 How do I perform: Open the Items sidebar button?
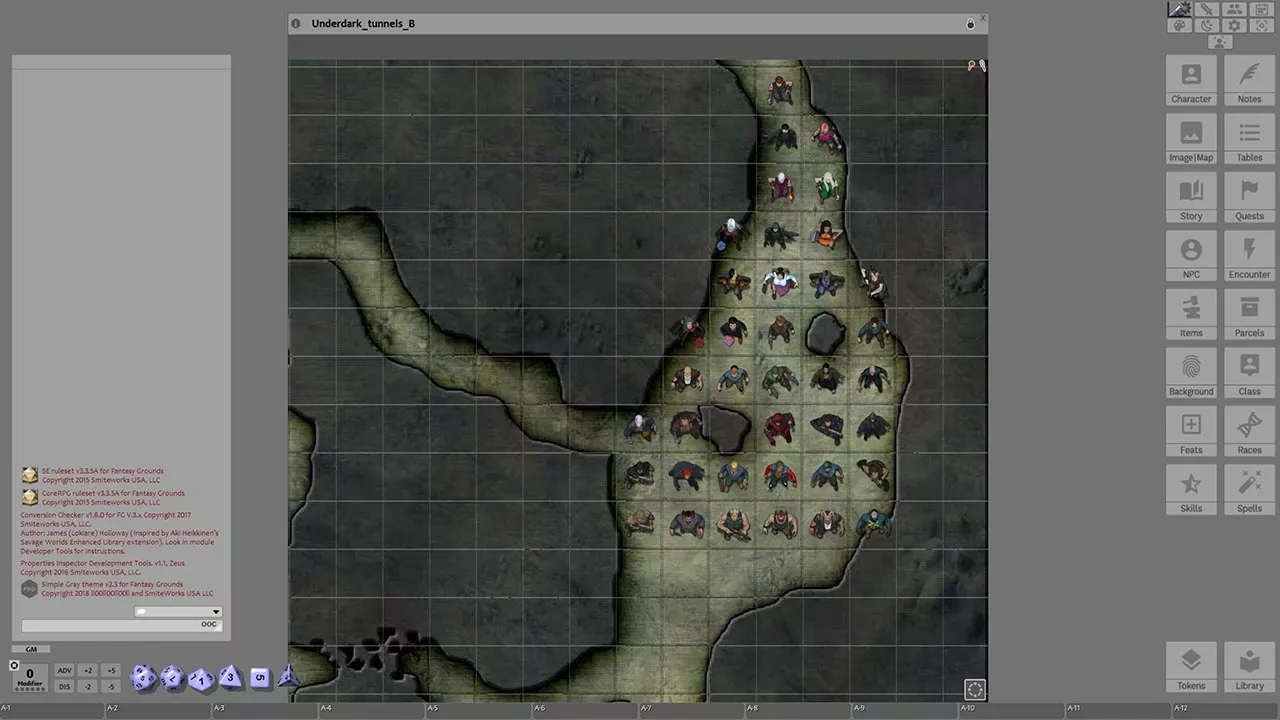(x=1191, y=314)
